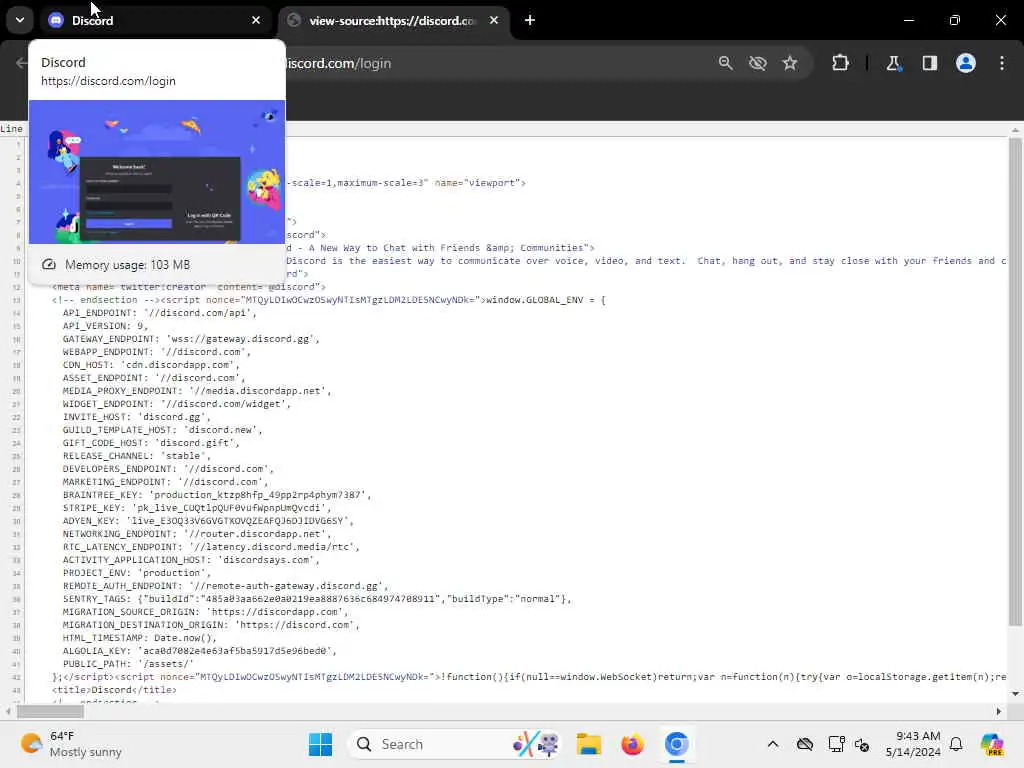
Task: Click the API_ENDPOINT line in source
Action: [x=160, y=313]
